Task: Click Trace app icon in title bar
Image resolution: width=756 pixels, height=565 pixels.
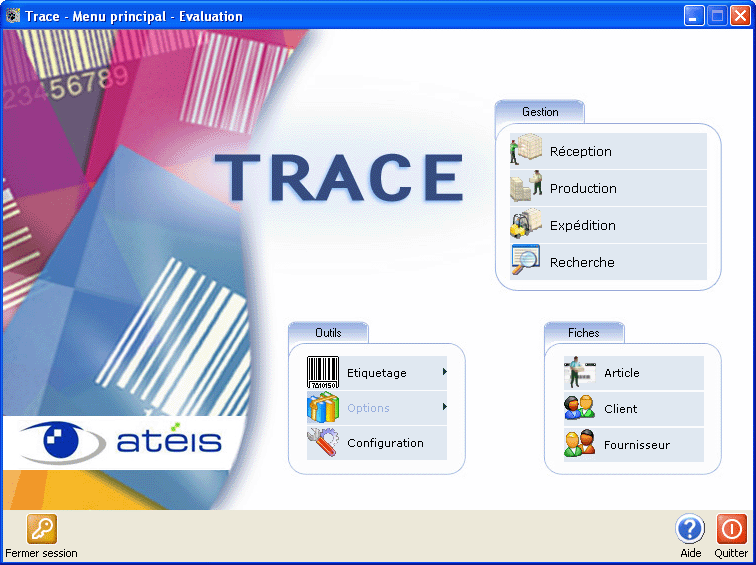Action: 13,16
